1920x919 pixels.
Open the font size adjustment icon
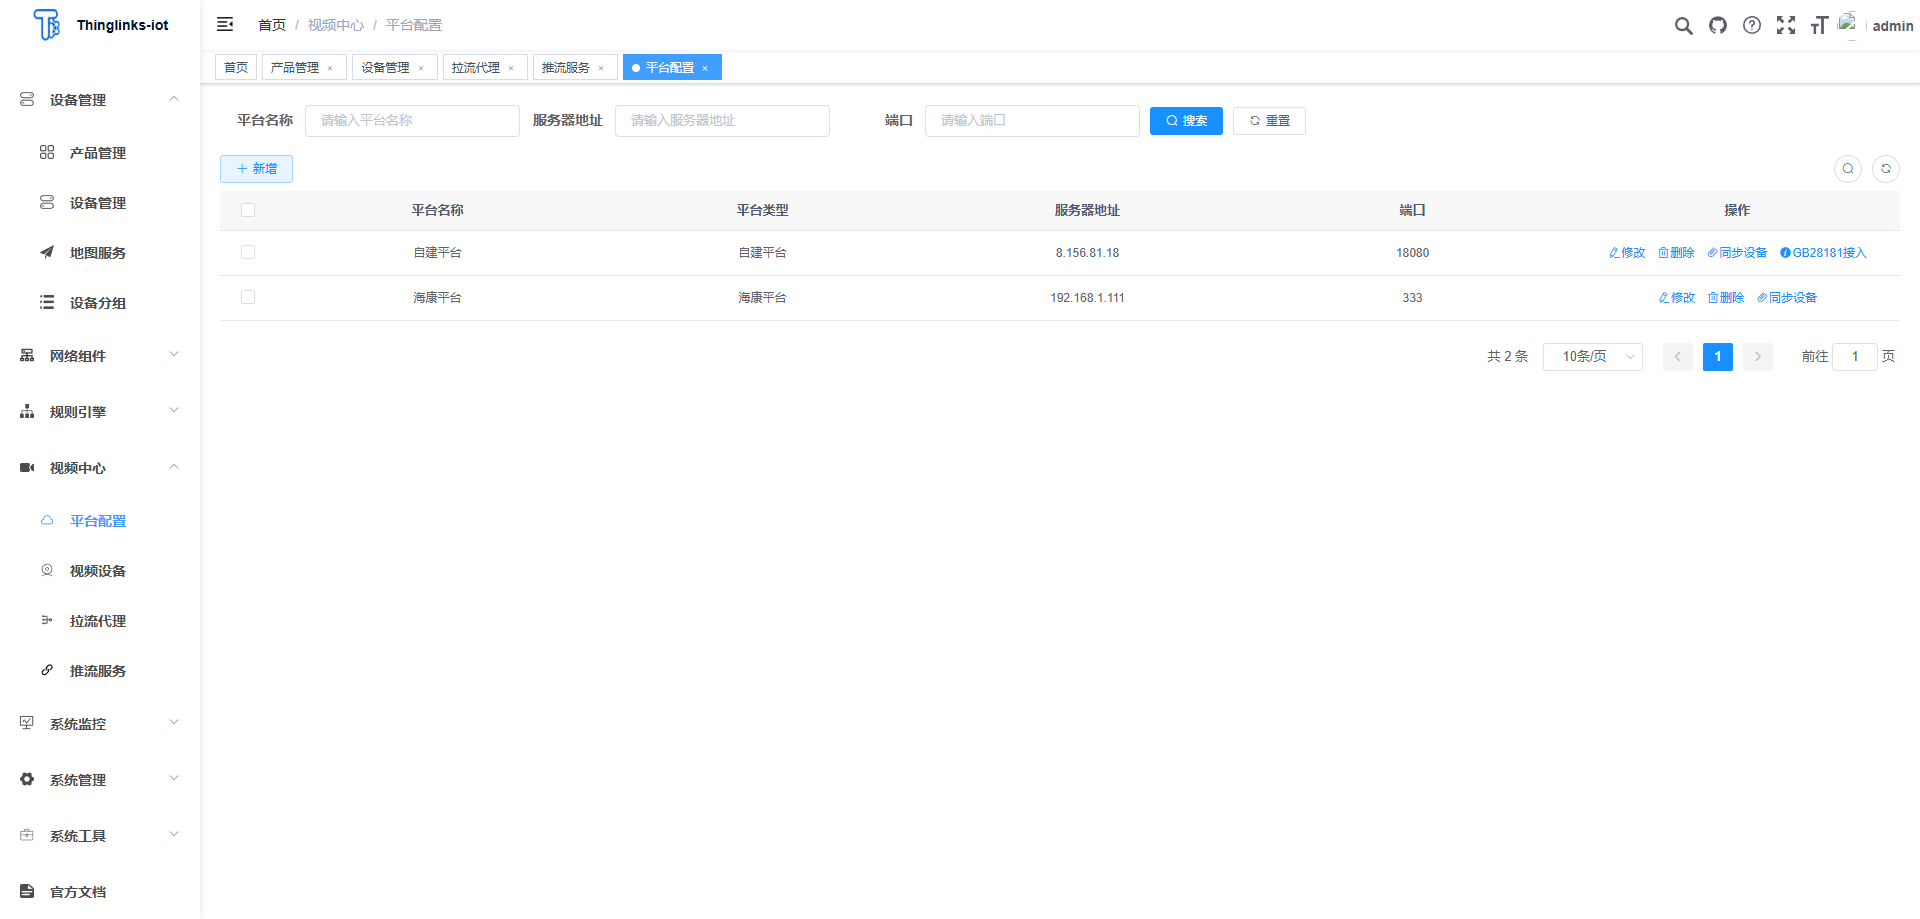(1819, 26)
